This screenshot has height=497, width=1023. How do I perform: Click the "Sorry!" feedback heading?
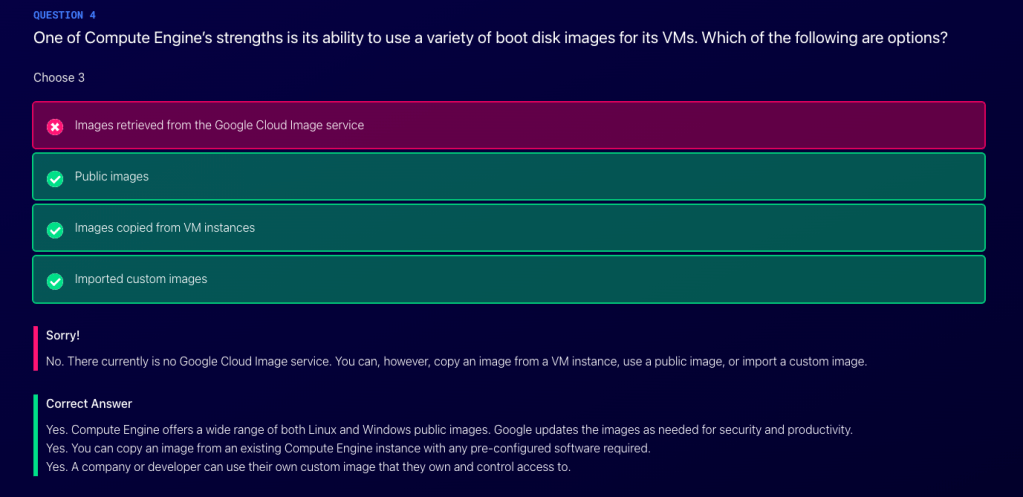pos(62,335)
